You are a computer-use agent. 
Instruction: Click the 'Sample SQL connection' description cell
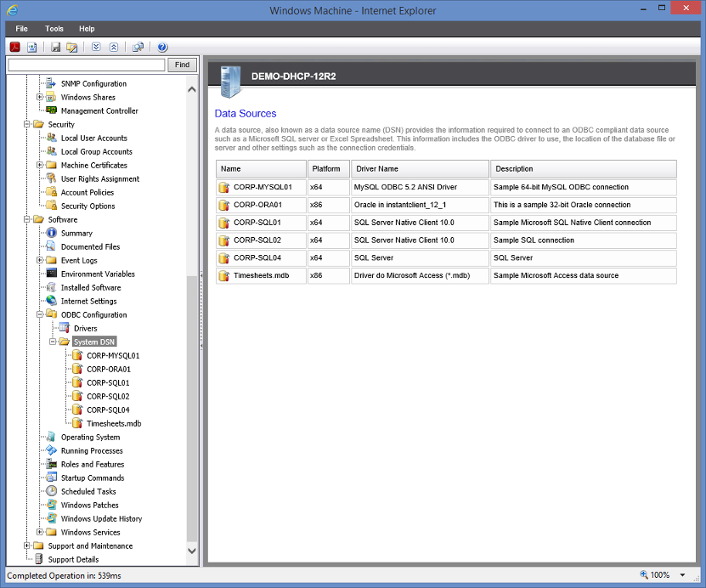pyautogui.click(x=584, y=240)
